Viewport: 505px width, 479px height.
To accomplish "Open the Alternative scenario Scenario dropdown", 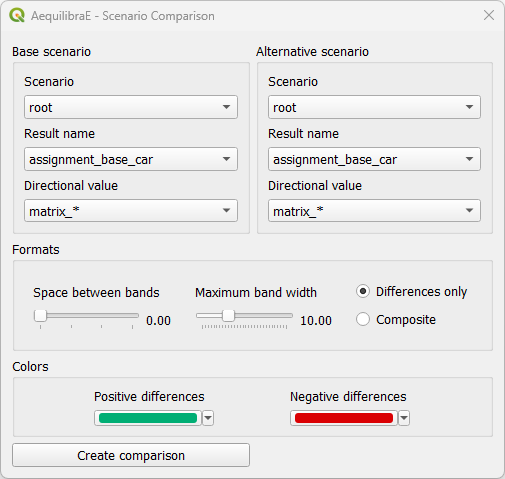I will [x=374, y=107].
